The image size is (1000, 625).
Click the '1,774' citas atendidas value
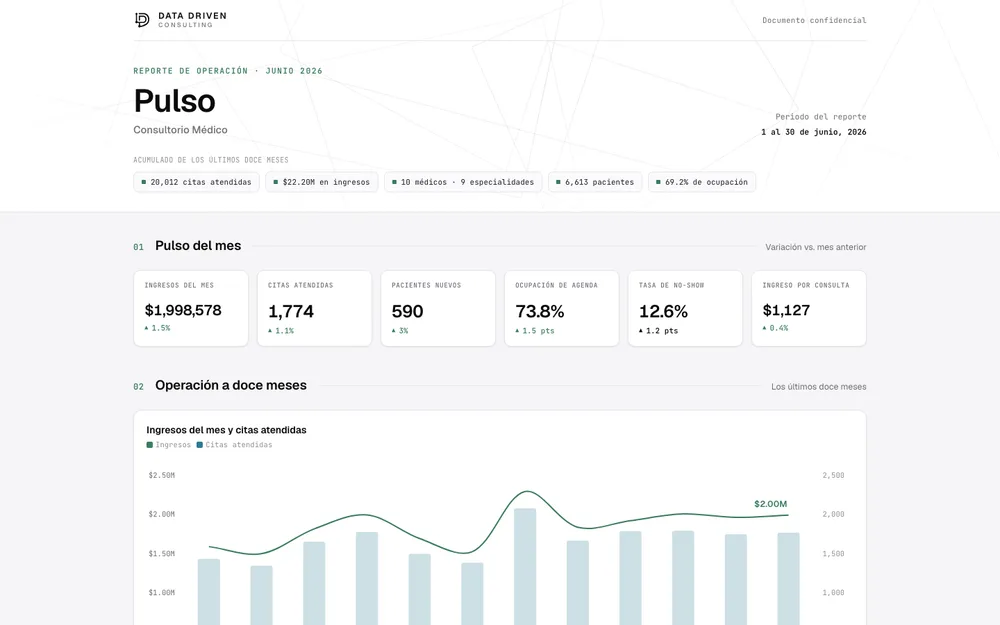click(x=291, y=311)
